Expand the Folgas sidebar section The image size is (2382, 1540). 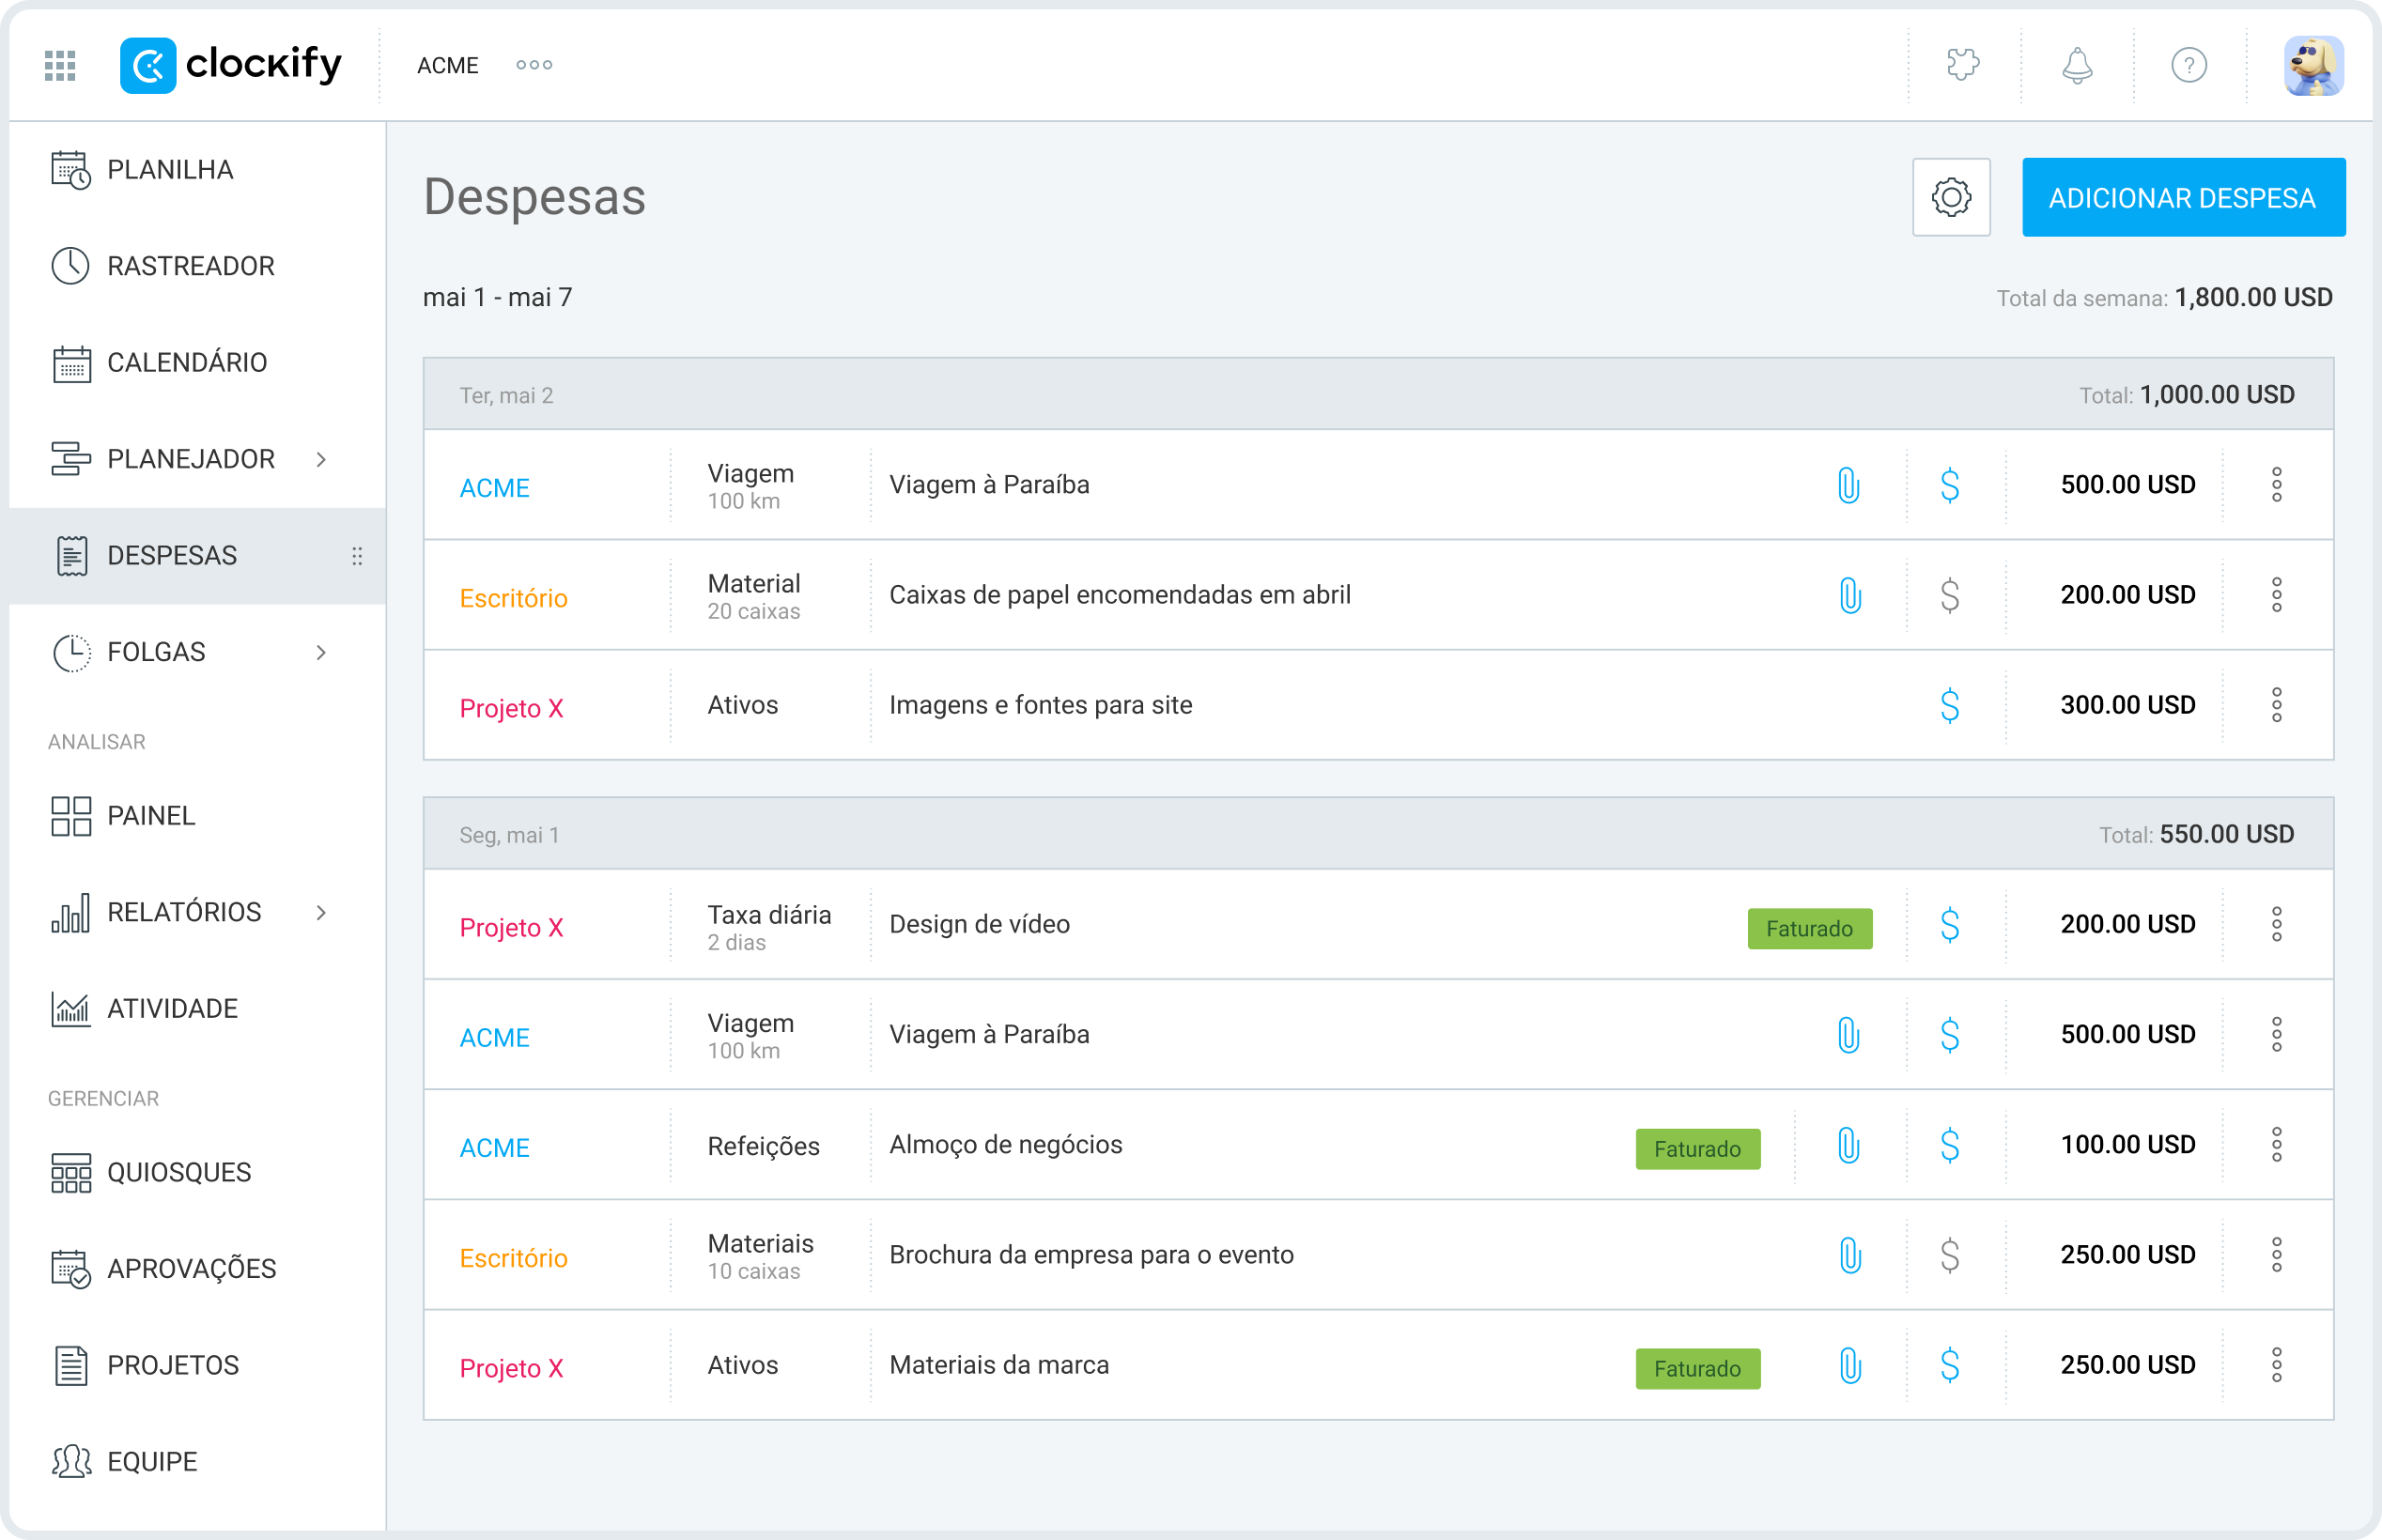coord(320,652)
